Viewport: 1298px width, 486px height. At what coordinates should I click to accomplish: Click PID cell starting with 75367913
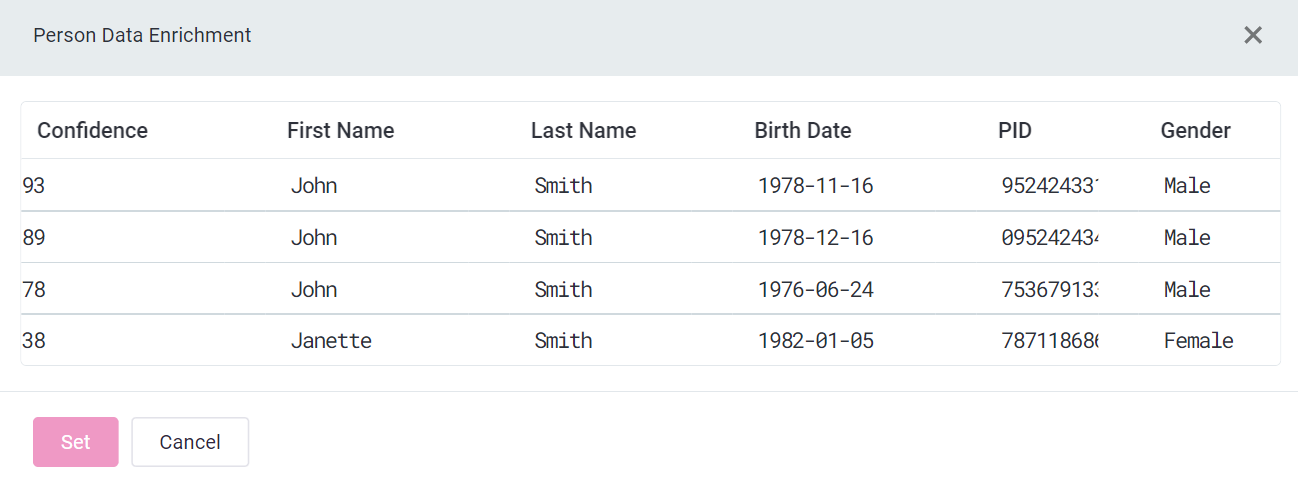coord(1049,290)
